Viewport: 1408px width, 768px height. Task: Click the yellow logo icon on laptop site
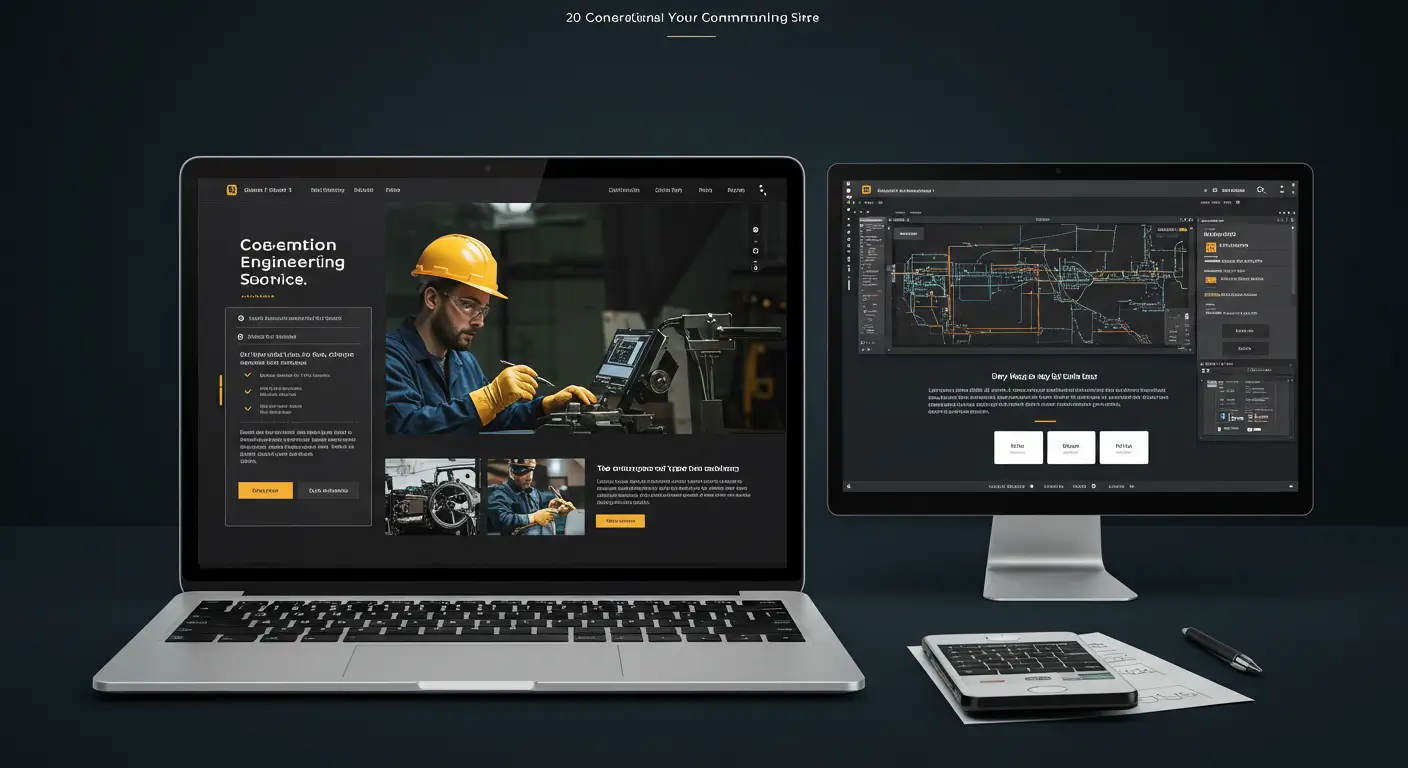(x=232, y=190)
